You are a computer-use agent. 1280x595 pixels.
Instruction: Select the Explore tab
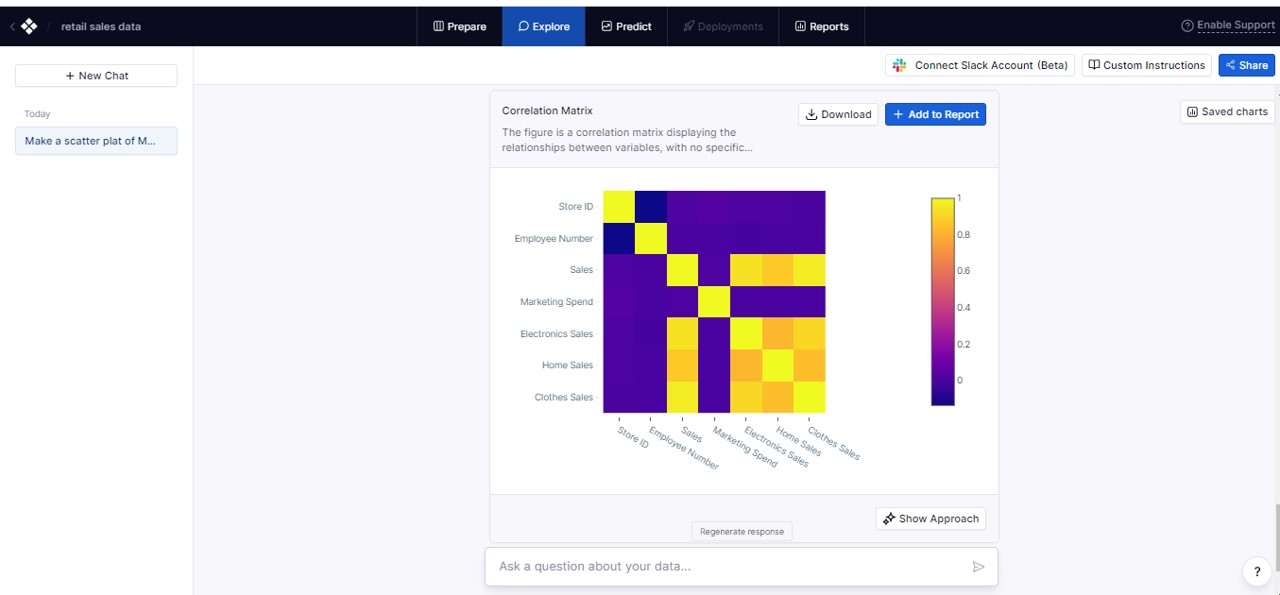(544, 27)
